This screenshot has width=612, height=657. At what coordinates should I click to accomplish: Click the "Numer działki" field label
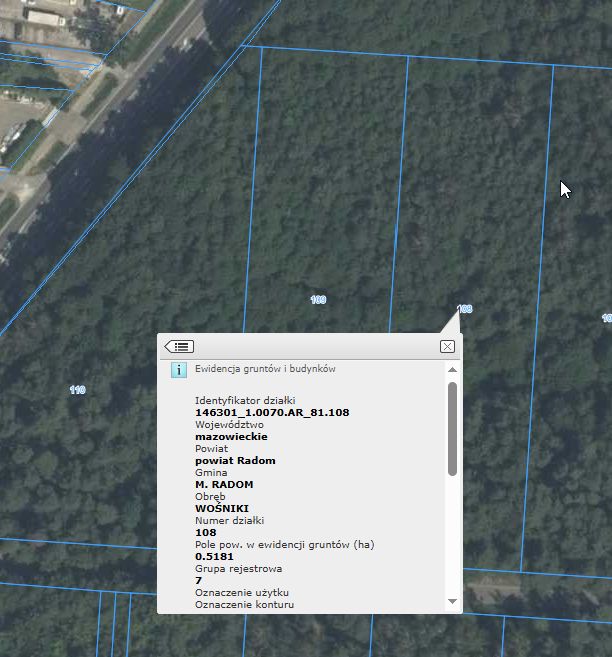point(229,520)
